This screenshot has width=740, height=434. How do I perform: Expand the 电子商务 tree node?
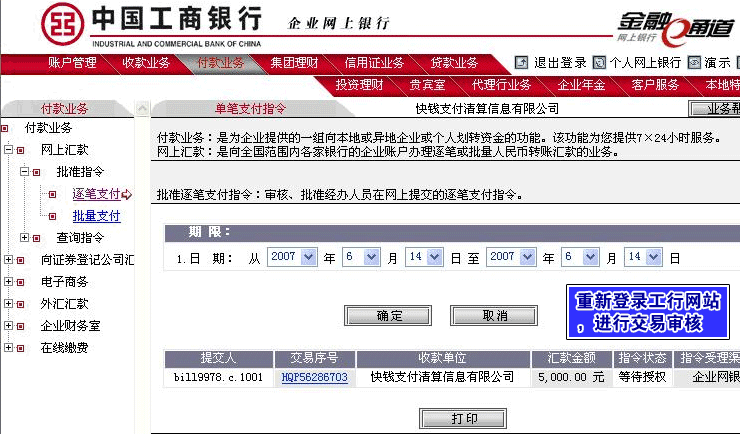(x=8, y=282)
